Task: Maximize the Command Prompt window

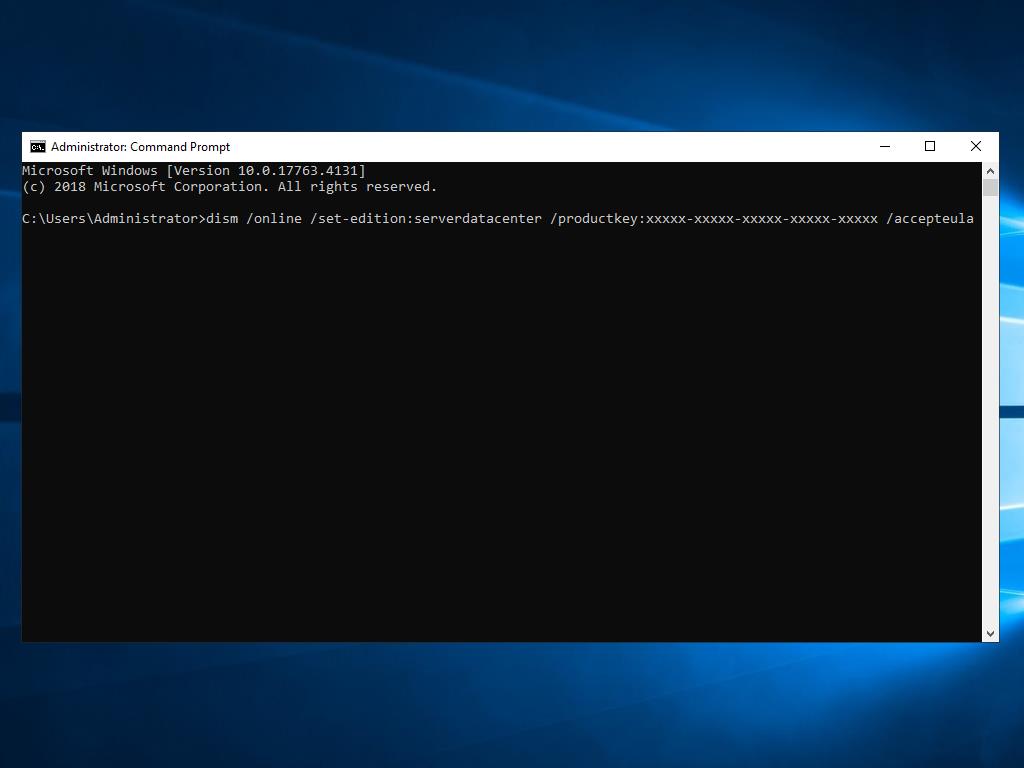Action: 930,146
